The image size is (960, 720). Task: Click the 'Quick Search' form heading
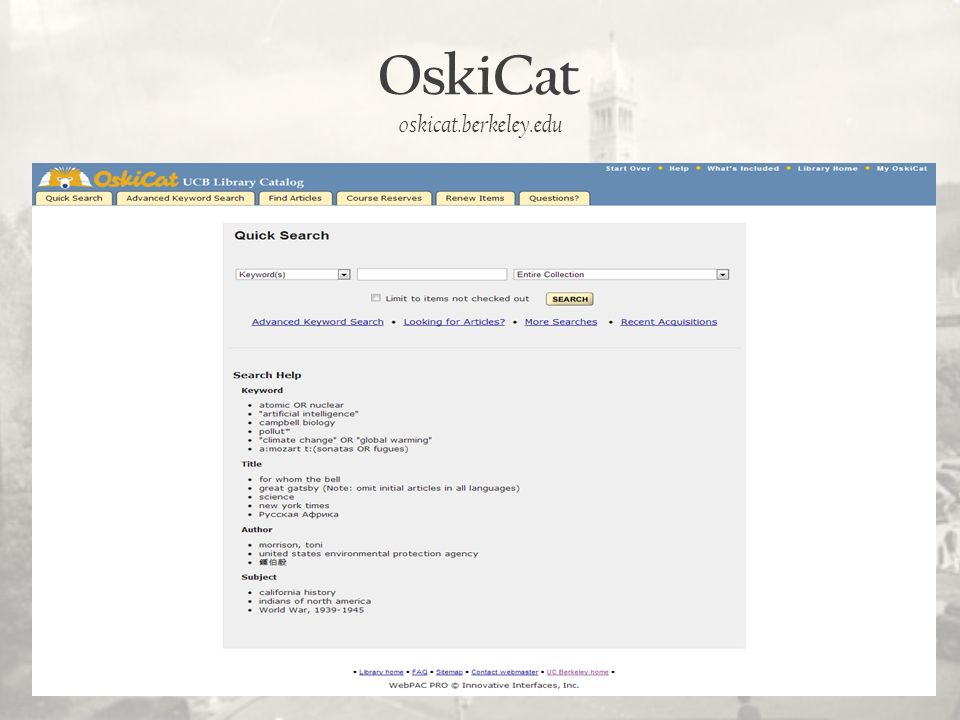(282, 236)
